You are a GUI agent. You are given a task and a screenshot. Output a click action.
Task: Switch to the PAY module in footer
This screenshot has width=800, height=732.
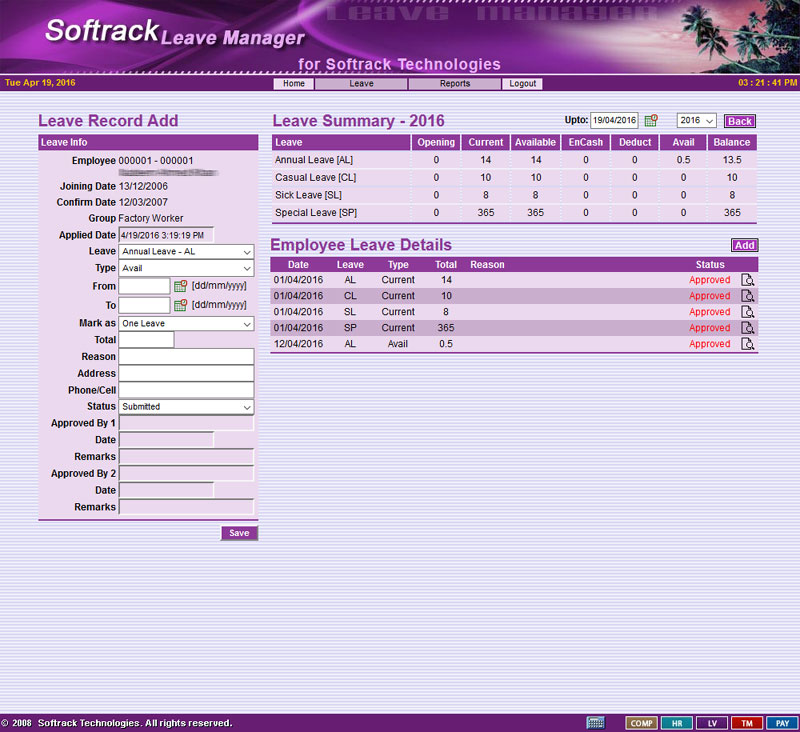tap(782, 723)
